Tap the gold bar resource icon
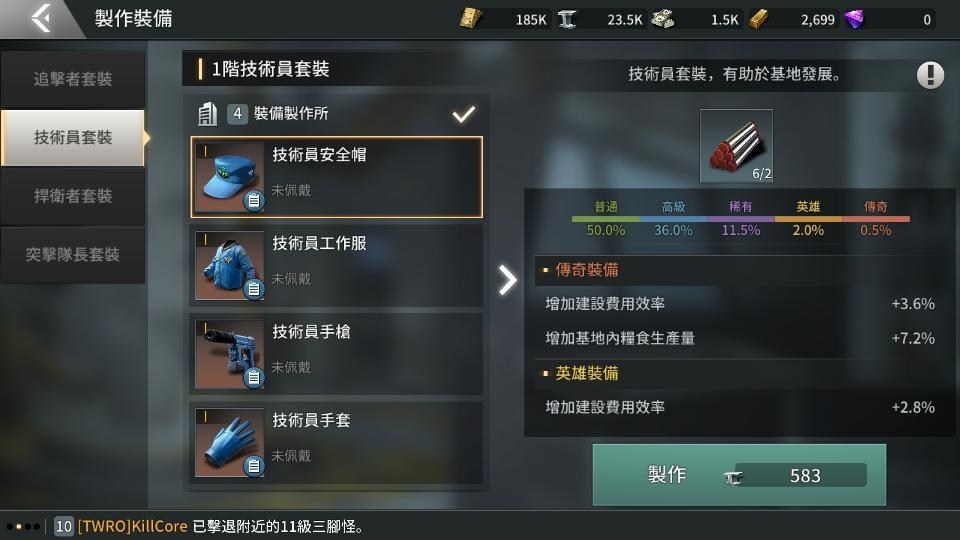 coord(759,19)
